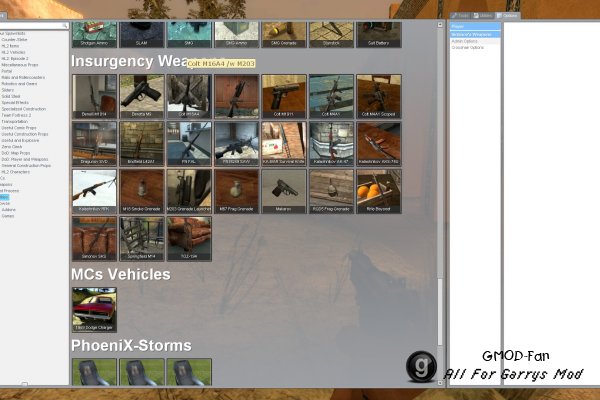Click the content list scroll-up arrow
600x400 pixels.
click(x=440, y=24)
